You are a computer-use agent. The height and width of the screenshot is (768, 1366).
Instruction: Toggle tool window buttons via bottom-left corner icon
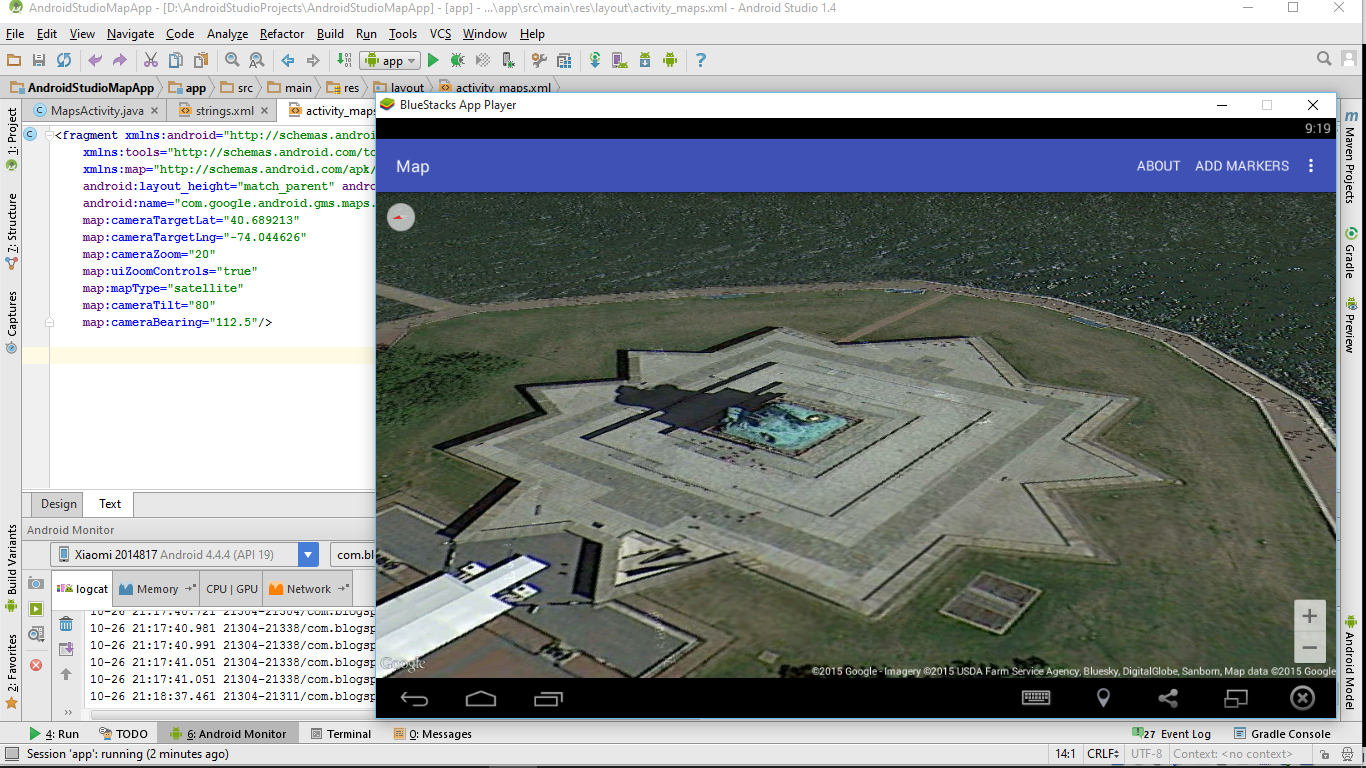11,754
